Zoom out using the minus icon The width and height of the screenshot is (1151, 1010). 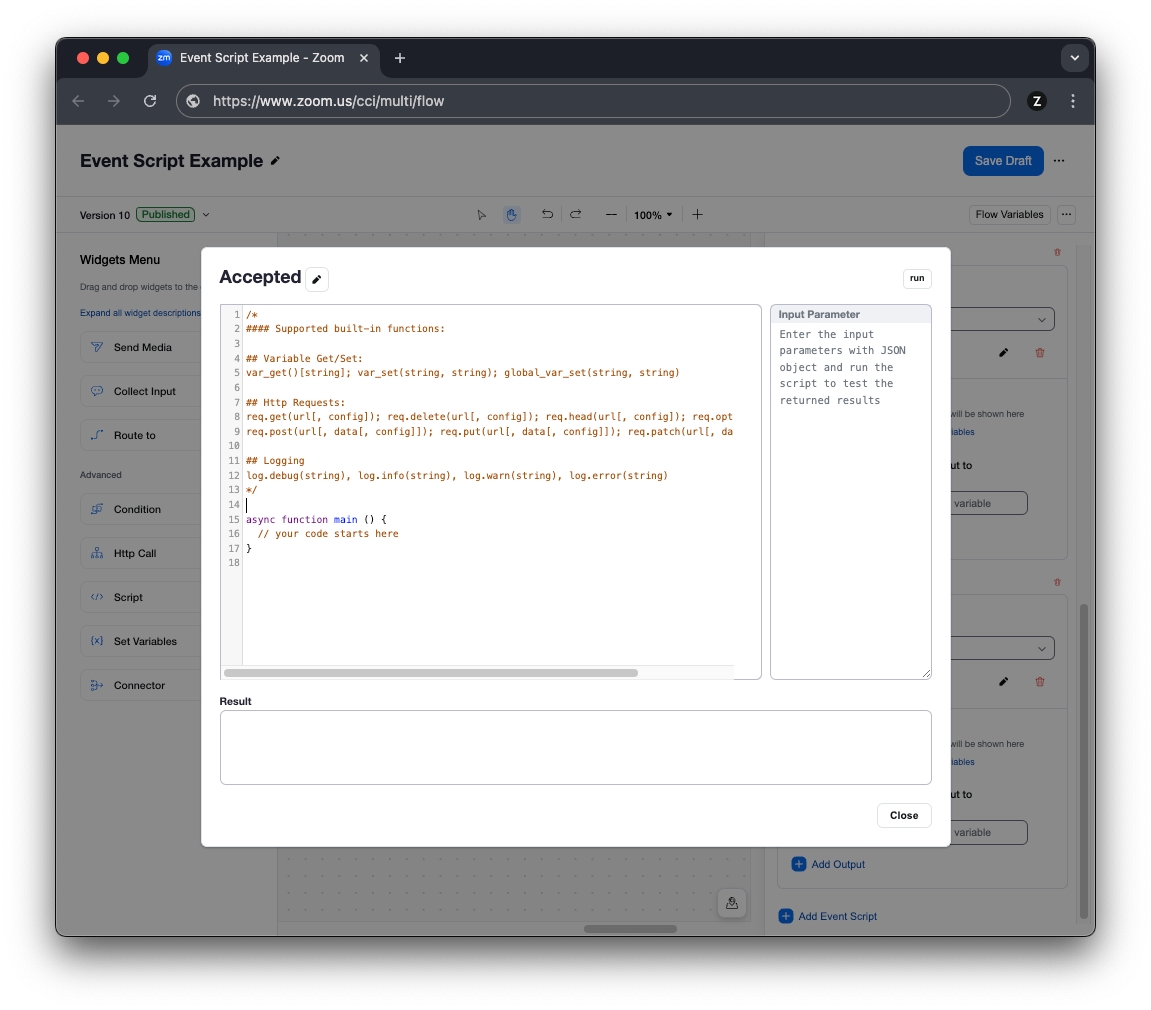[x=611, y=214]
